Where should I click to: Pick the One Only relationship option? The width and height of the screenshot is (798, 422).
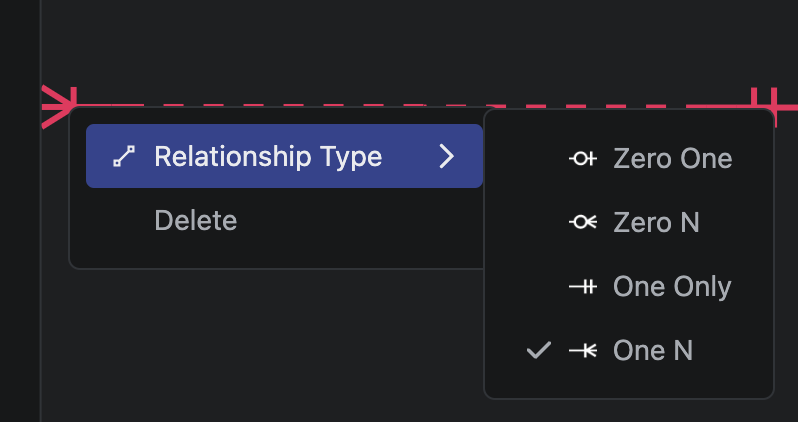click(x=672, y=287)
